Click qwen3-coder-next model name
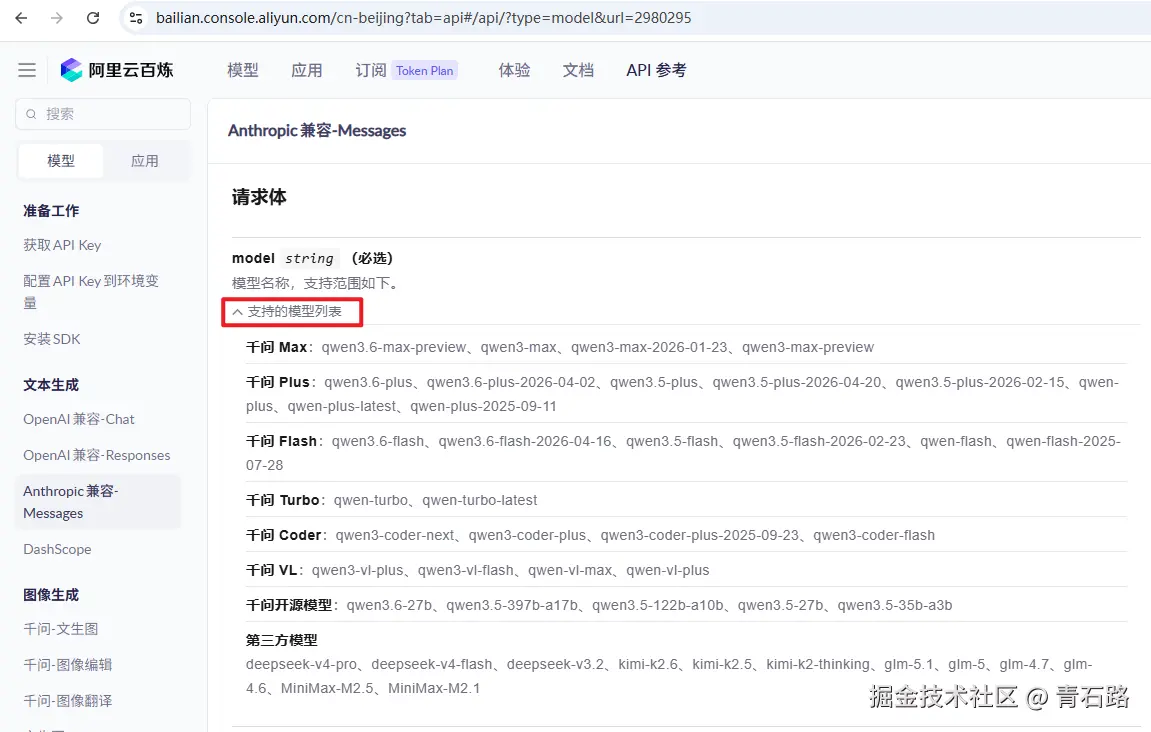 coord(395,535)
